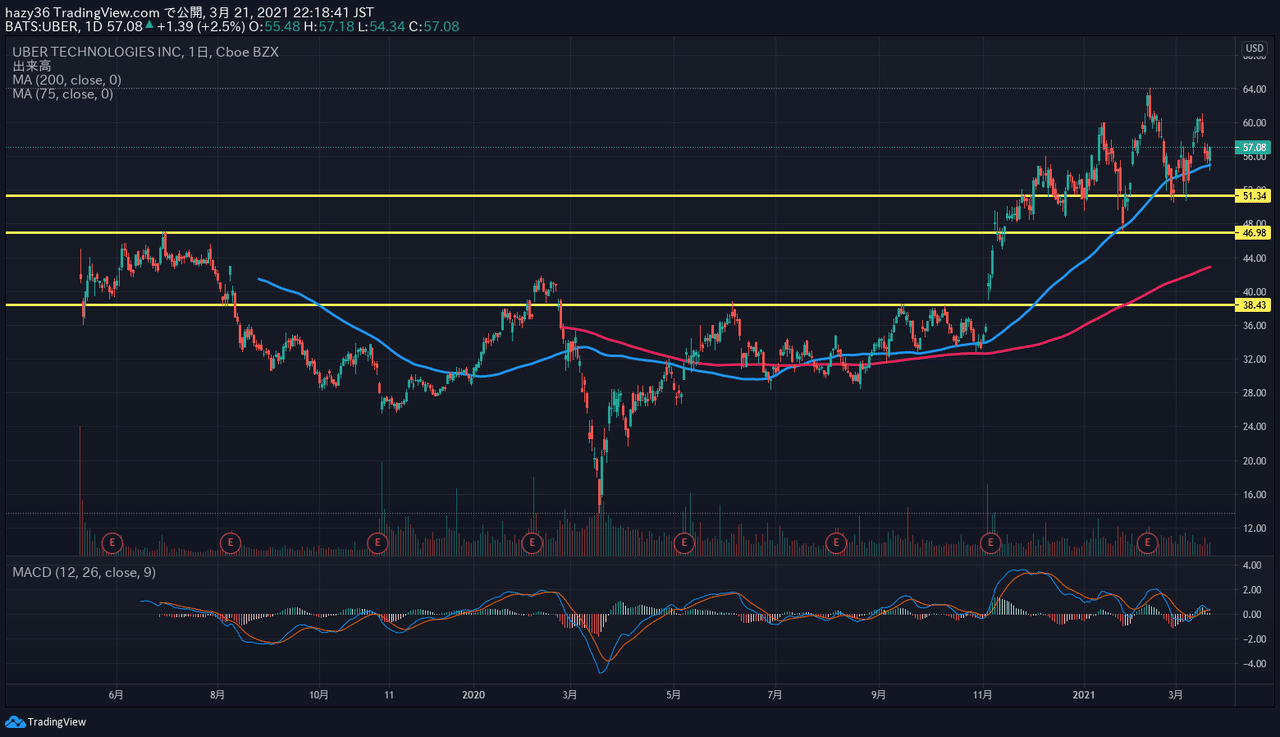Click the current price label 57.08

[1254, 147]
